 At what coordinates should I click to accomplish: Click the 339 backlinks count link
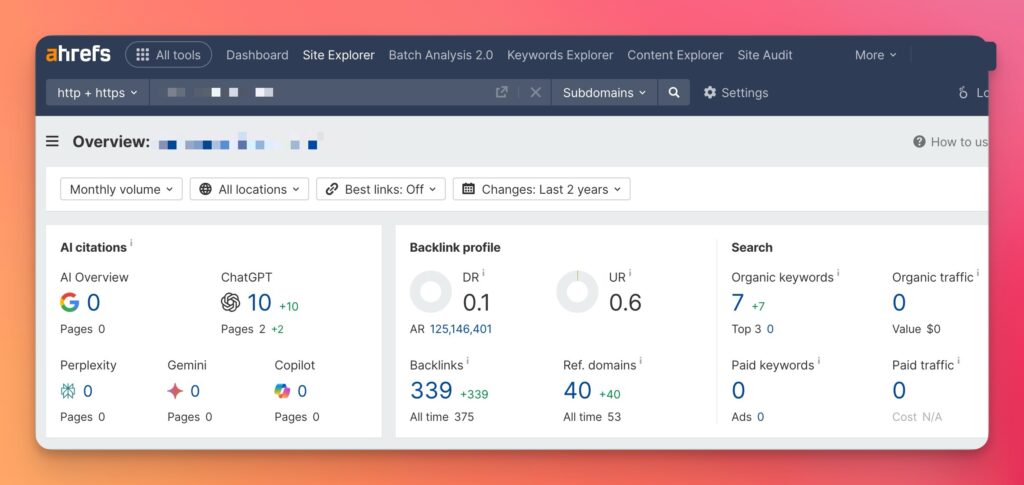pos(431,390)
